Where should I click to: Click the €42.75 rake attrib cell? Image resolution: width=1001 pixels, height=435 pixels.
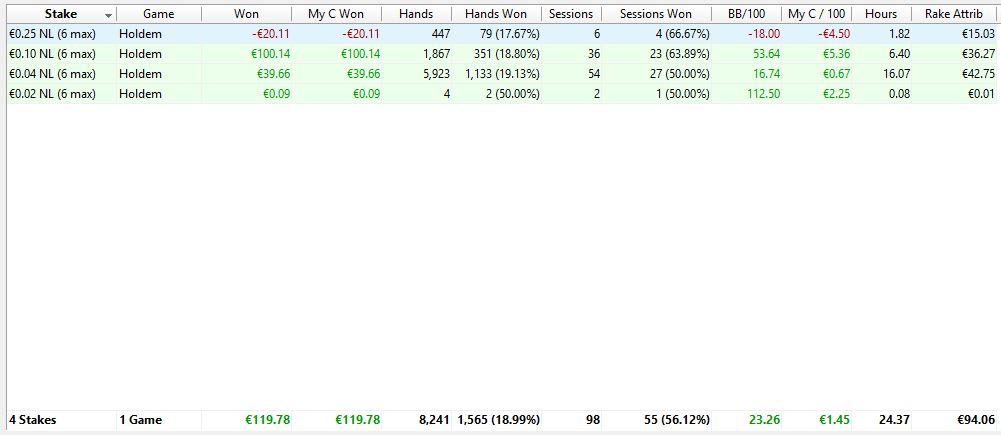[x=978, y=73]
